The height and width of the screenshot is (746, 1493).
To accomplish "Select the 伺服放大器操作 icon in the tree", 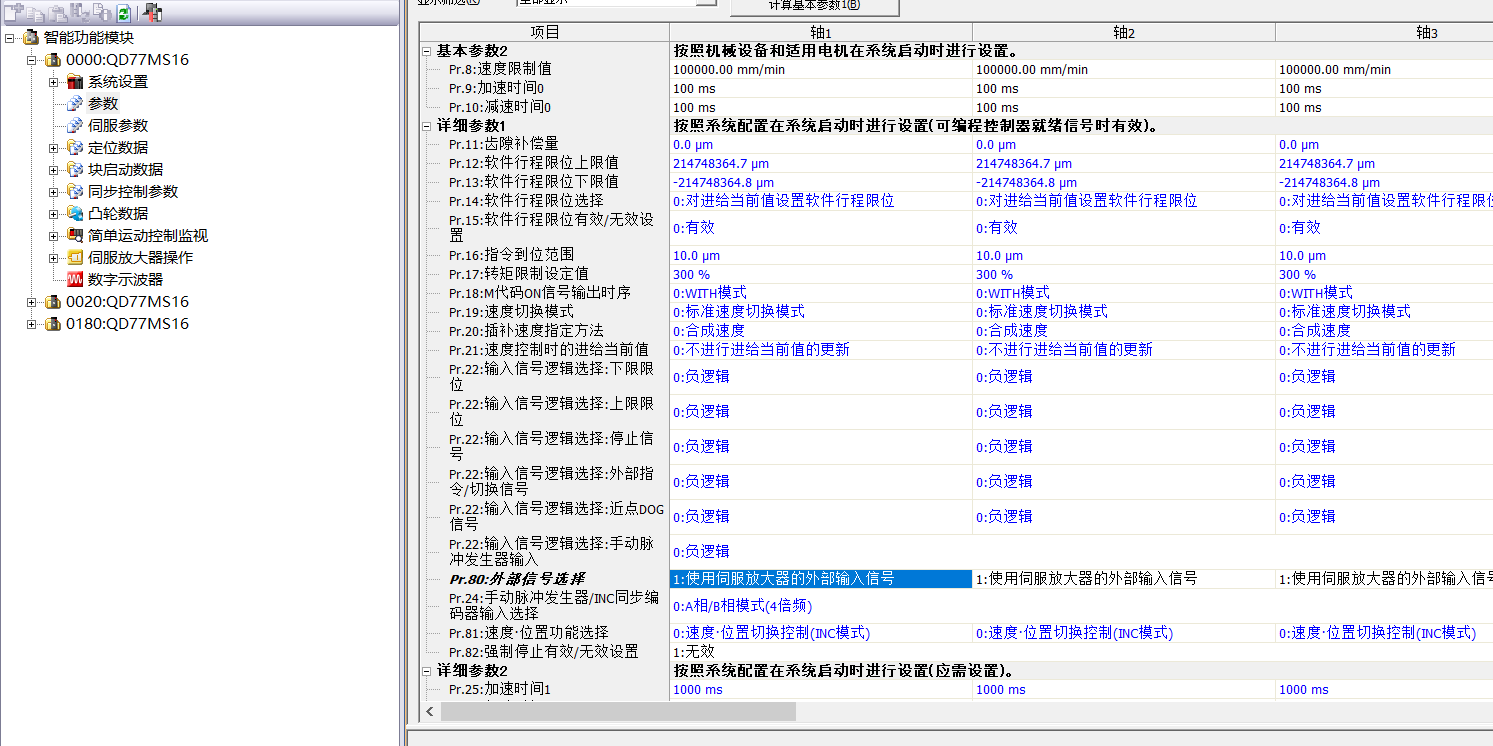I will pos(75,258).
